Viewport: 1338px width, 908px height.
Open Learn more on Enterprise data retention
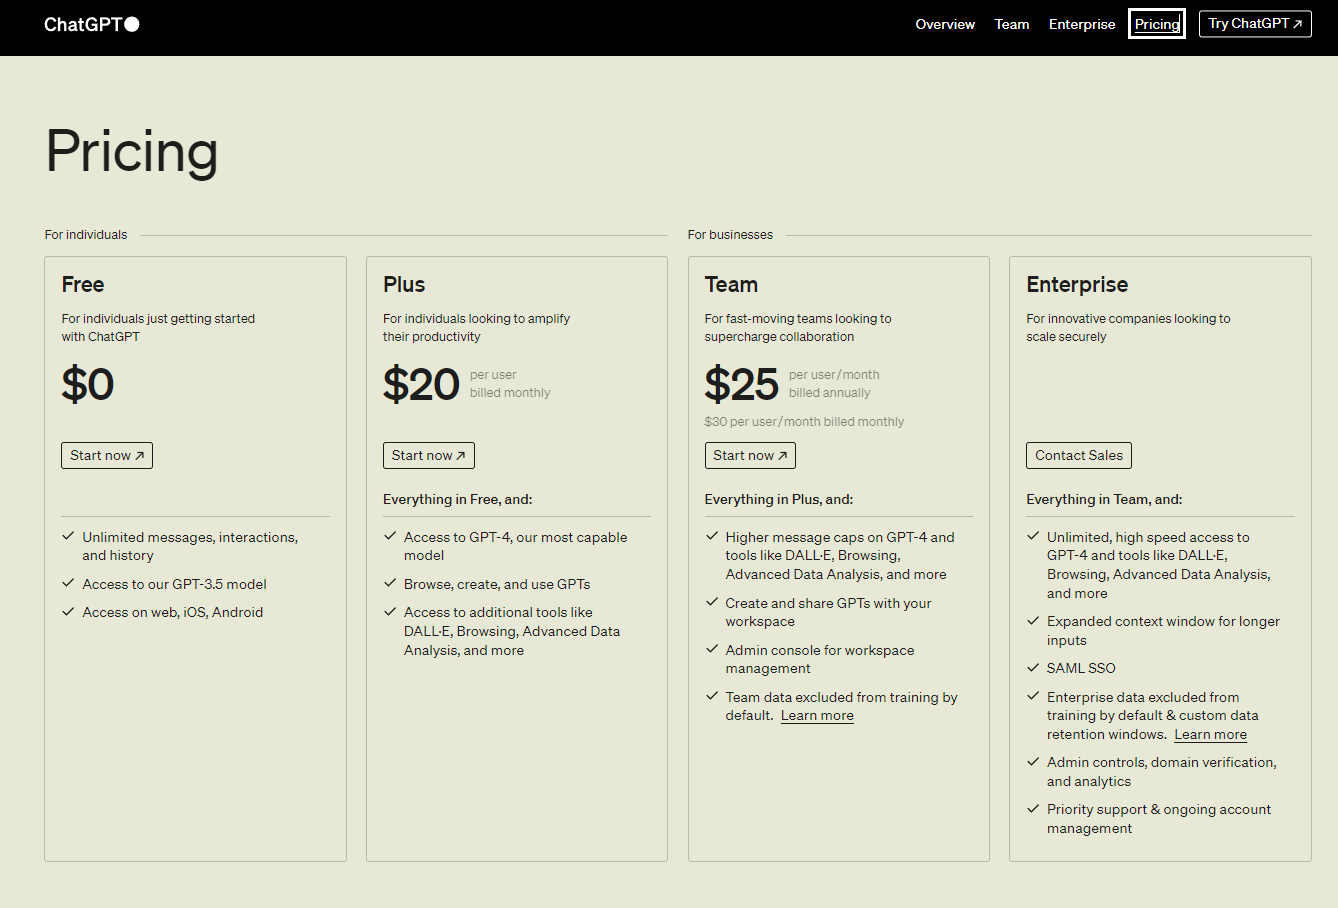click(x=1210, y=735)
